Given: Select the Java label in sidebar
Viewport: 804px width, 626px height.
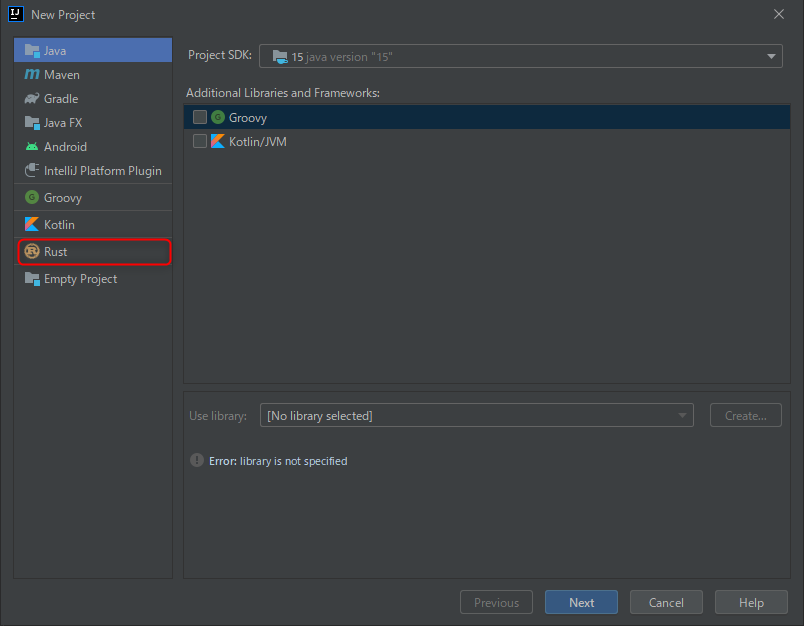Looking at the screenshot, I should (55, 51).
